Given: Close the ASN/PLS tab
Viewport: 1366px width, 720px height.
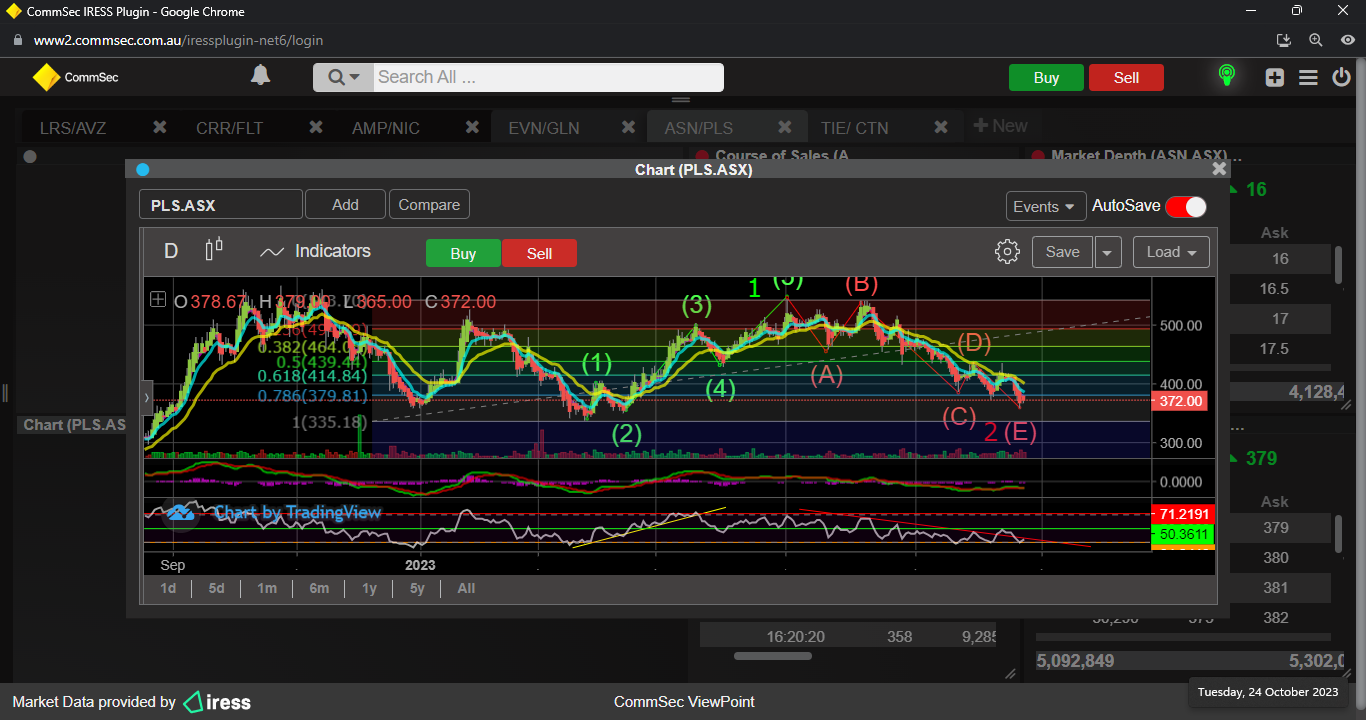Looking at the screenshot, I should click(785, 127).
